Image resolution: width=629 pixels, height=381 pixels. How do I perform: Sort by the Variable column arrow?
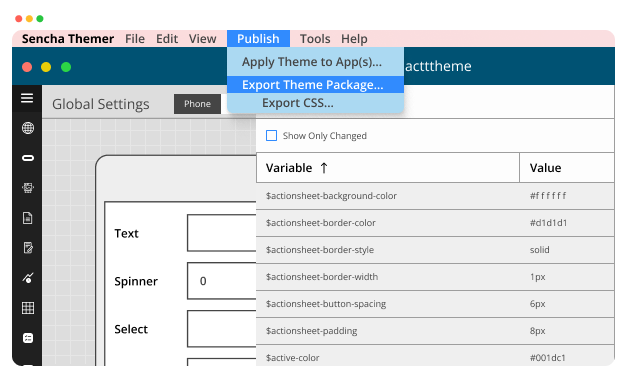(x=324, y=168)
